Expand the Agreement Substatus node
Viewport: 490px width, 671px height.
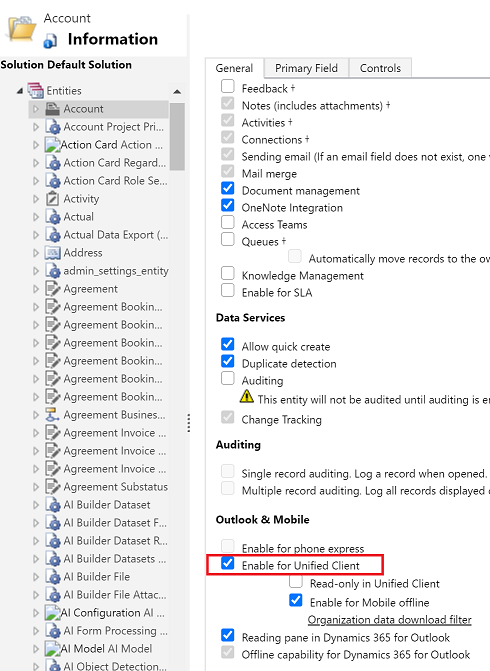[x=36, y=487]
